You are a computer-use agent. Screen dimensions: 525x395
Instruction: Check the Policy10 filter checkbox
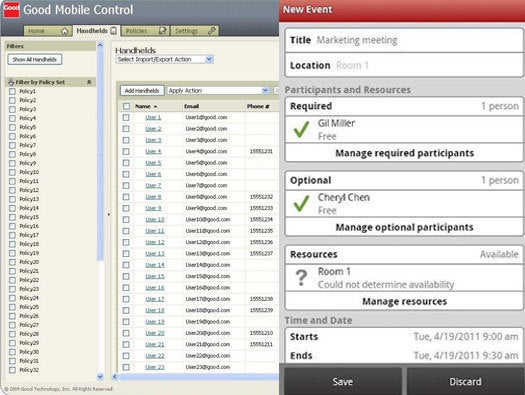coord(12,172)
